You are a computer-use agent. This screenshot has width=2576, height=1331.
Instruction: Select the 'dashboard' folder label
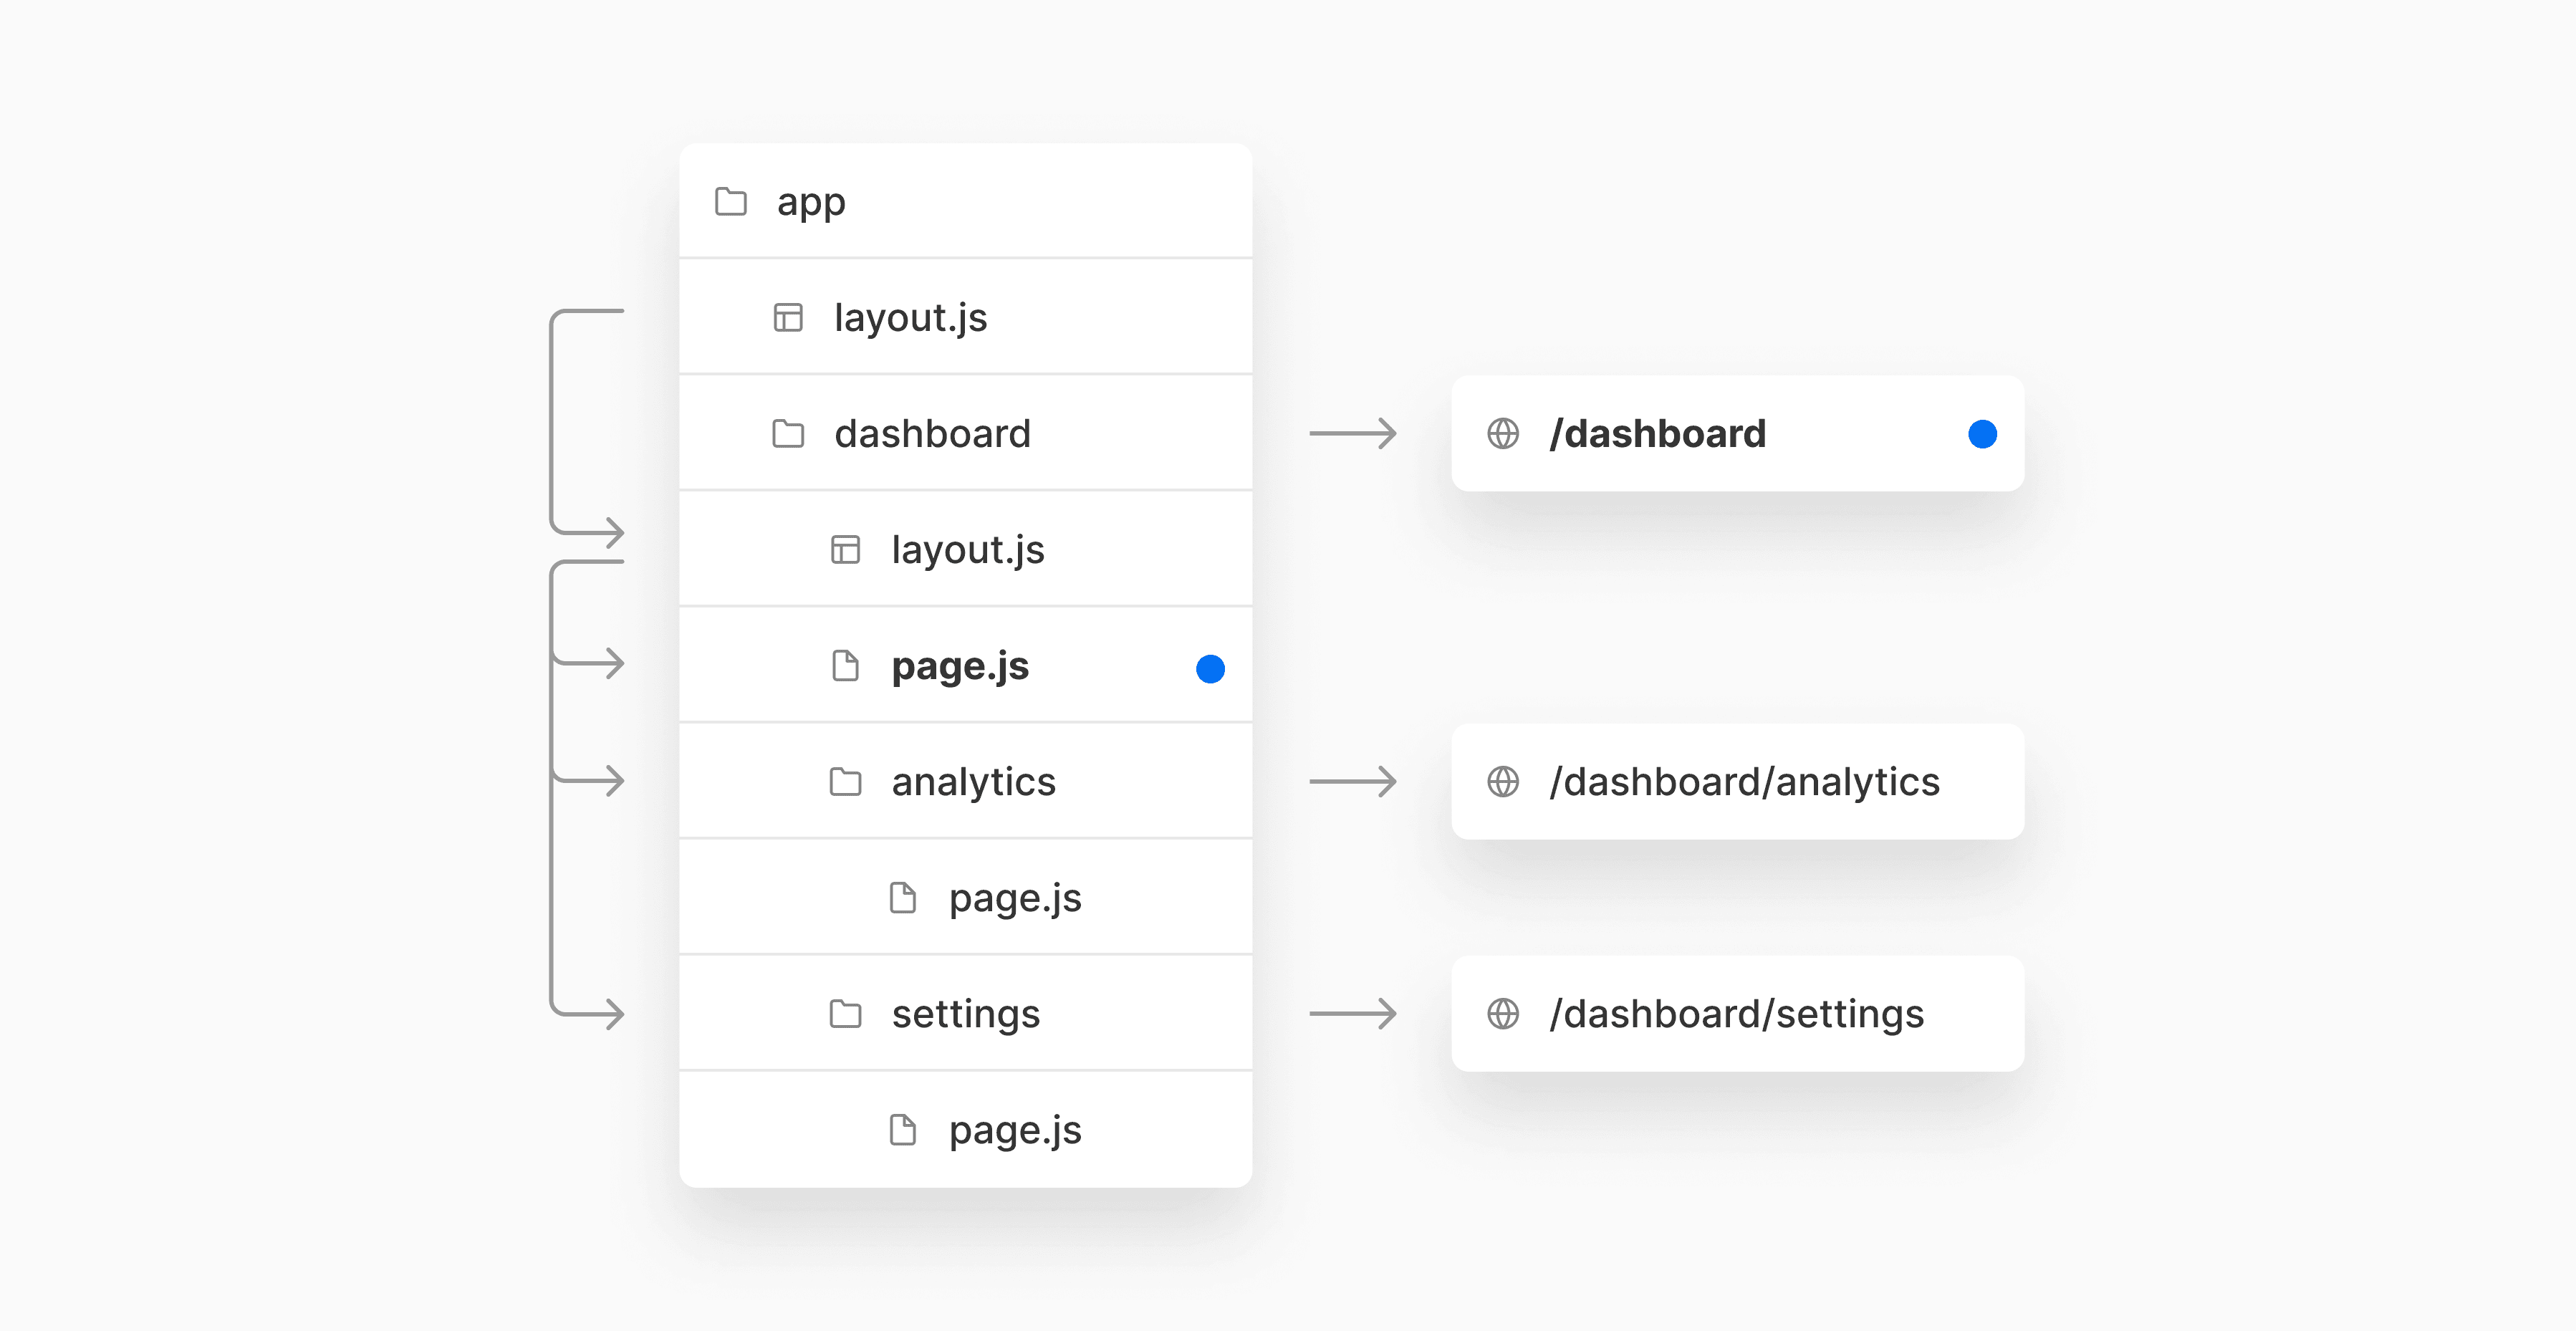coord(932,434)
